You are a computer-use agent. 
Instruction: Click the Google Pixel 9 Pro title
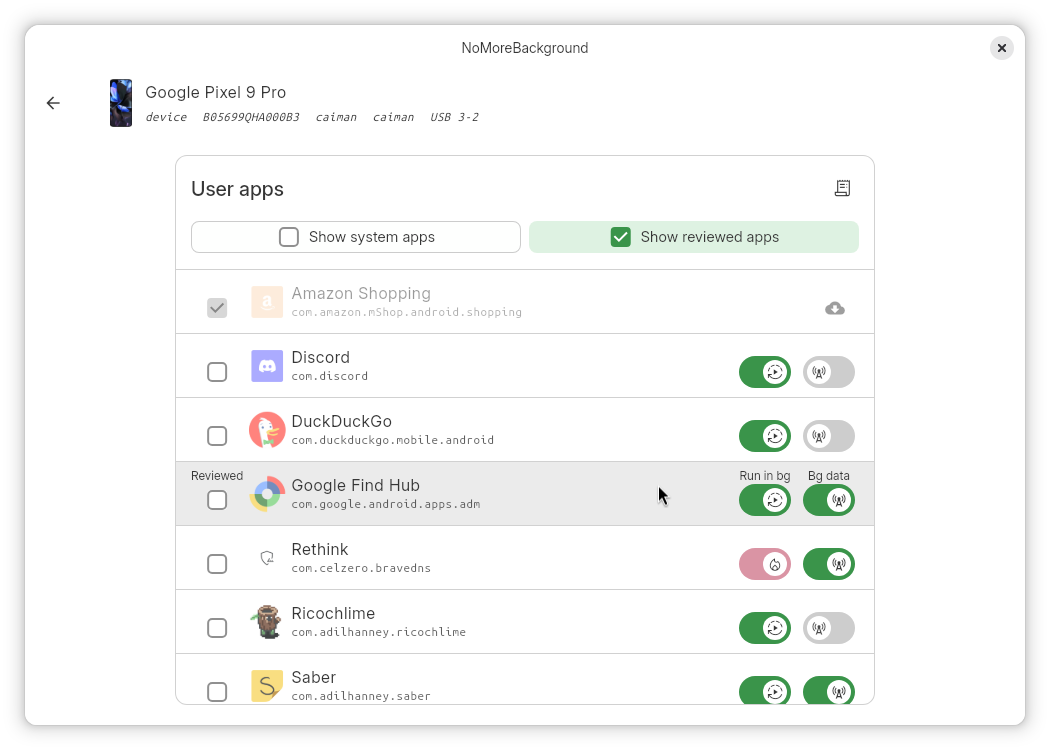[216, 92]
